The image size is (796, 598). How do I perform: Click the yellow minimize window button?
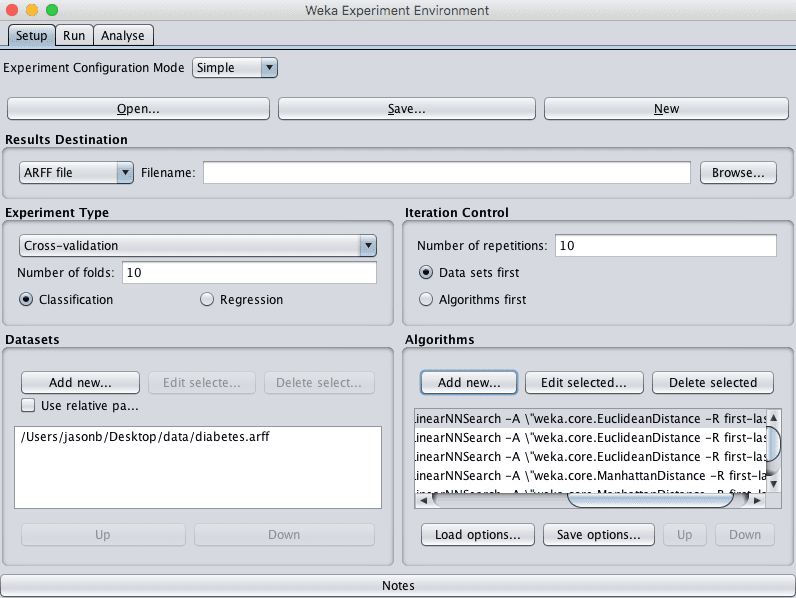31,10
